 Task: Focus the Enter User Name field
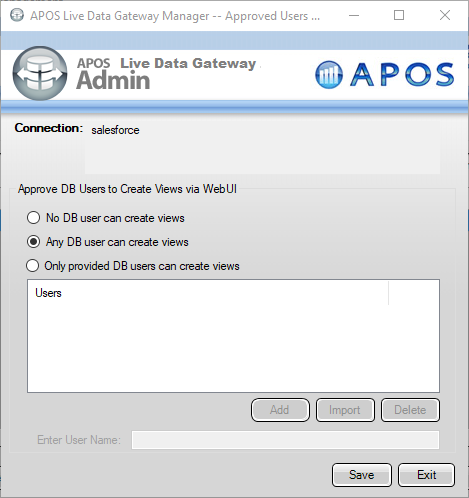[x=285, y=440]
